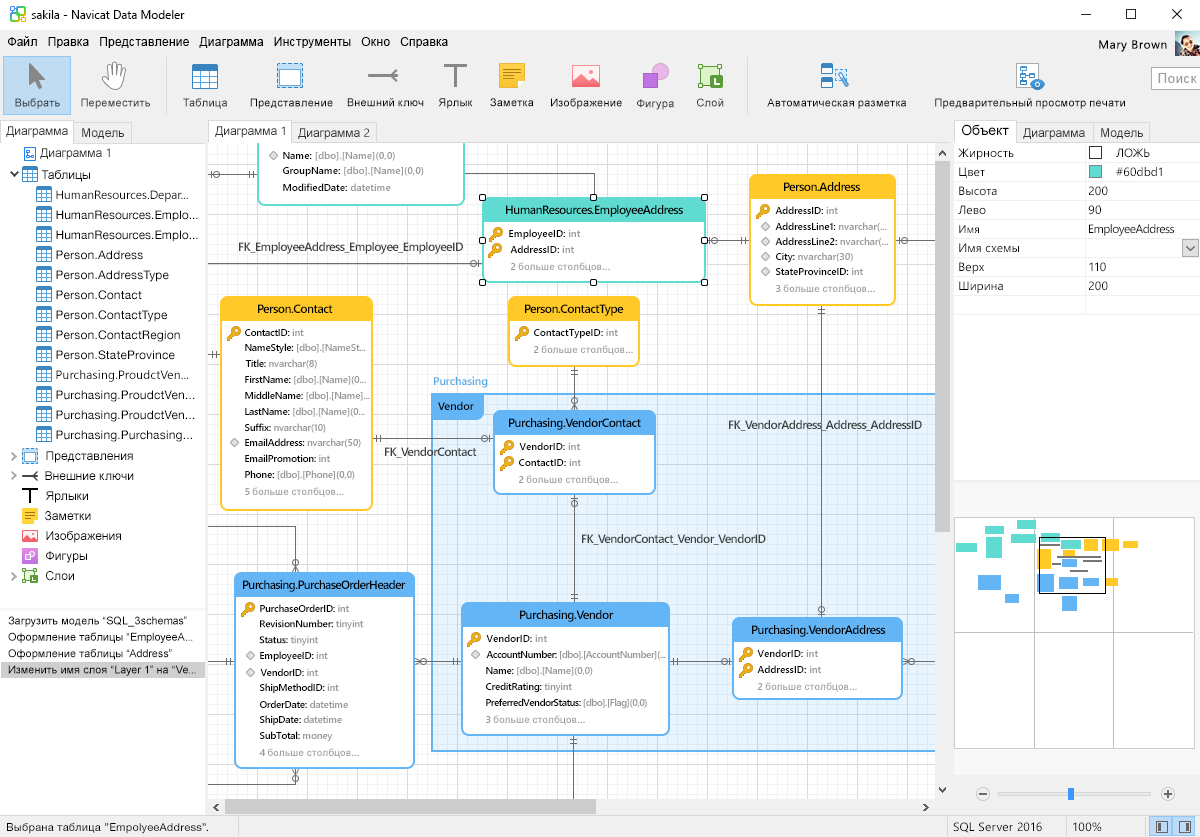Add a Заметка note tool
The height and width of the screenshot is (837, 1200).
(x=512, y=85)
